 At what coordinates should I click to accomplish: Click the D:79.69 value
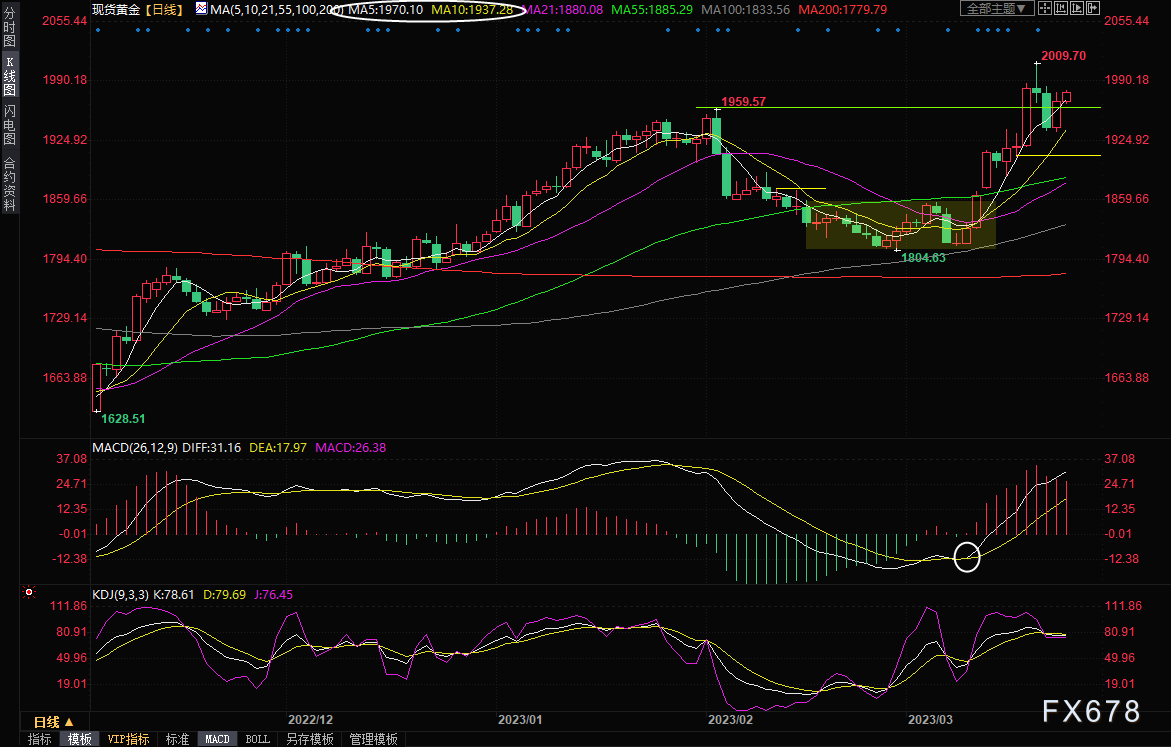225,595
